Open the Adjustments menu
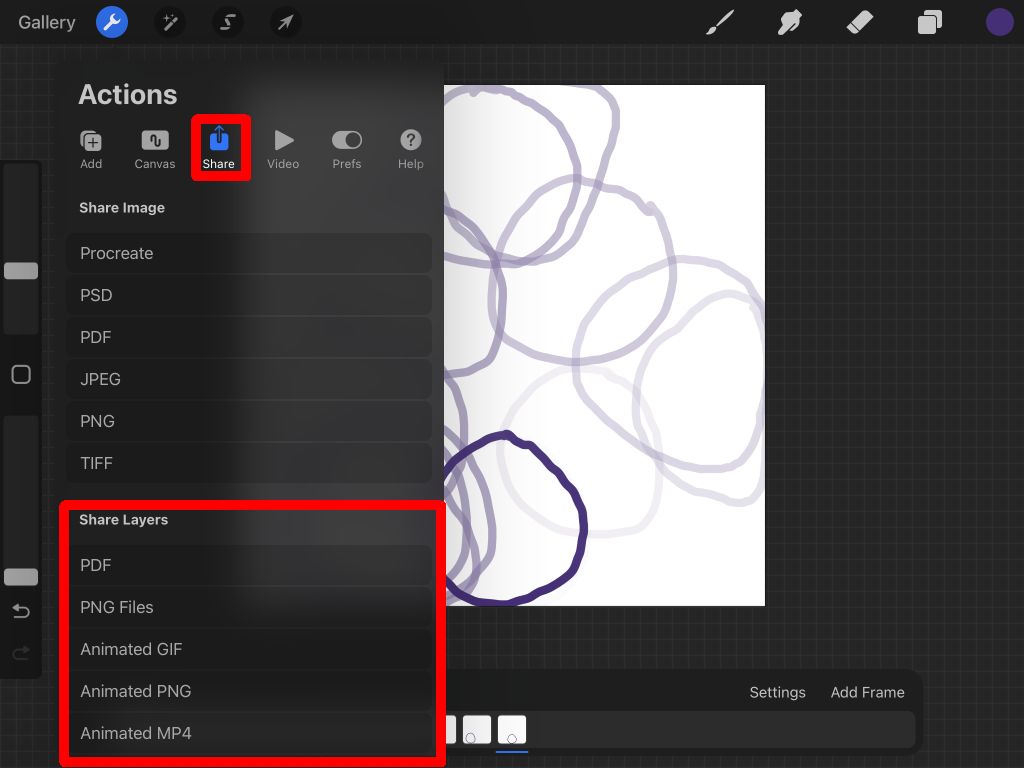 click(169, 22)
